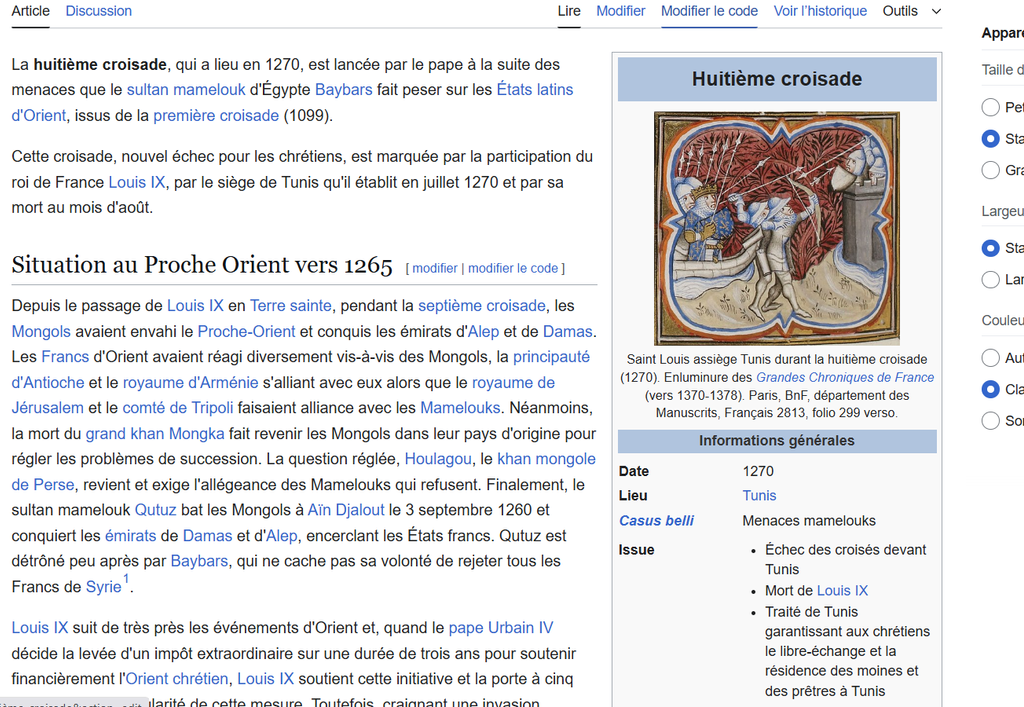This screenshot has height=707, width=1024.
Task: Open the Baybars link in intro paragraph
Action: click(344, 89)
